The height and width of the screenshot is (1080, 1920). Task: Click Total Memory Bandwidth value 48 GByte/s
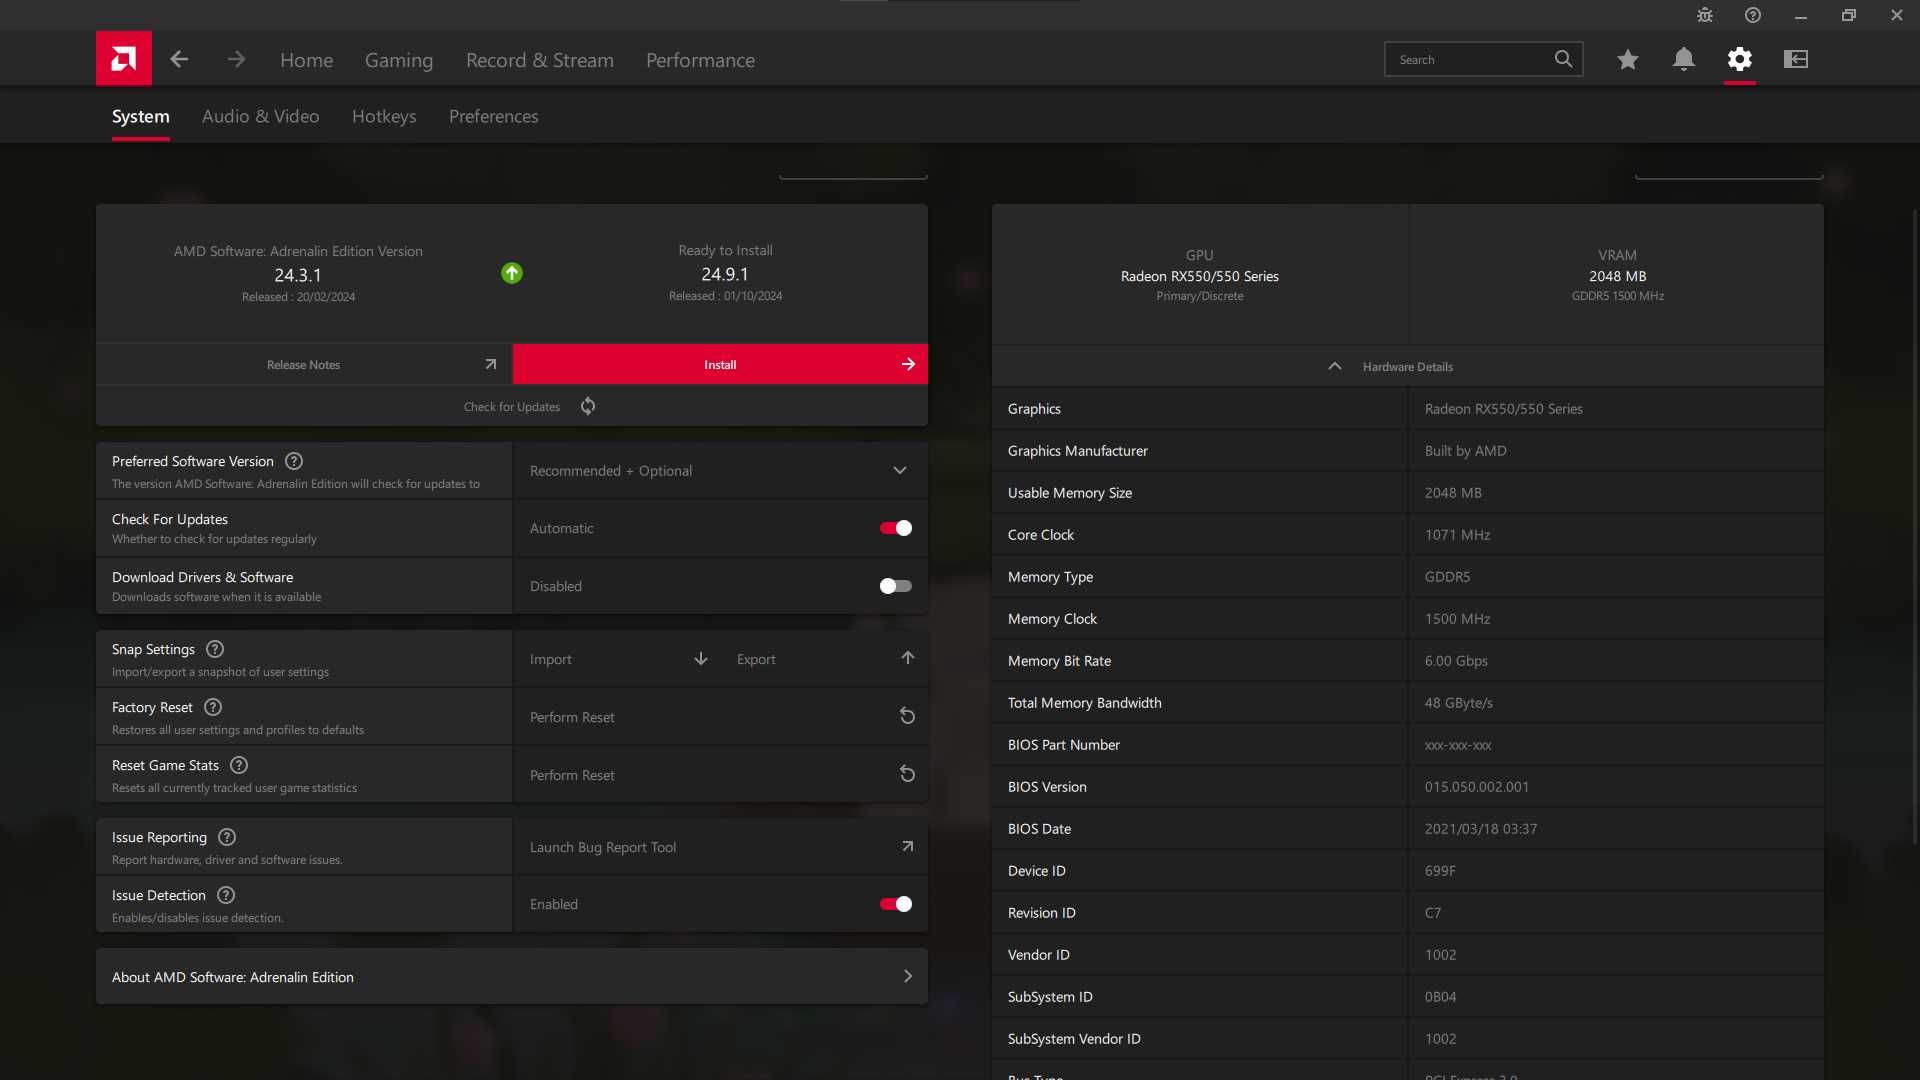click(x=1459, y=703)
